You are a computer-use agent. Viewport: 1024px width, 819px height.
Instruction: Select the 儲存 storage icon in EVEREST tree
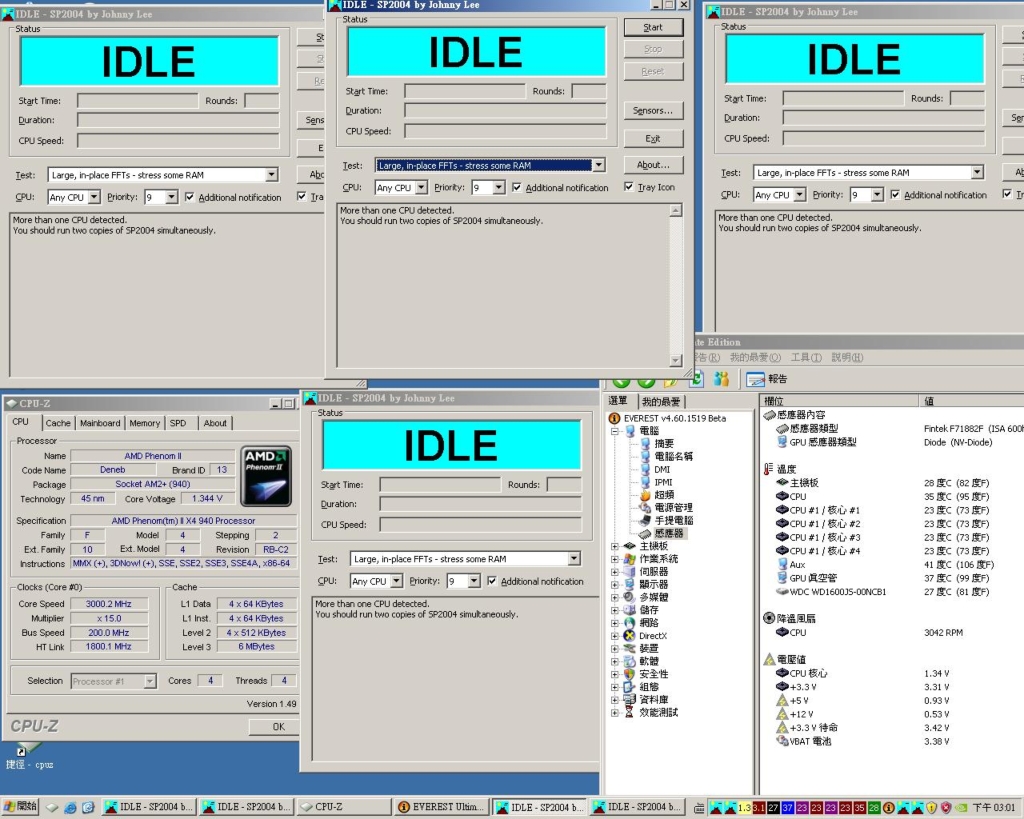click(630, 610)
